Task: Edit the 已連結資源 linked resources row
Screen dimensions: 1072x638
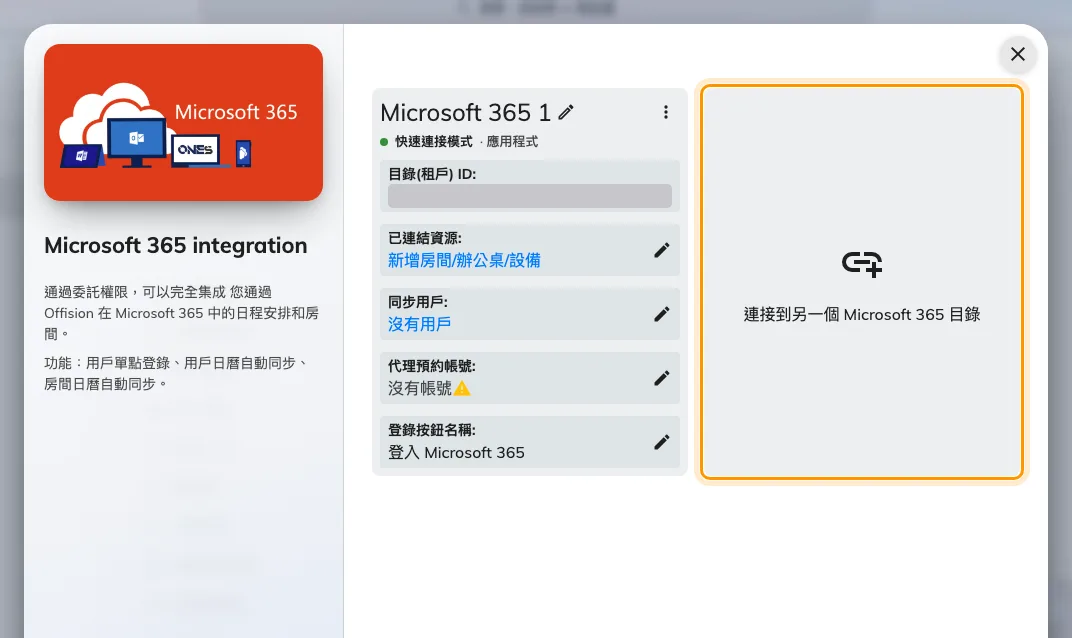Action: pyautogui.click(x=661, y=250)
